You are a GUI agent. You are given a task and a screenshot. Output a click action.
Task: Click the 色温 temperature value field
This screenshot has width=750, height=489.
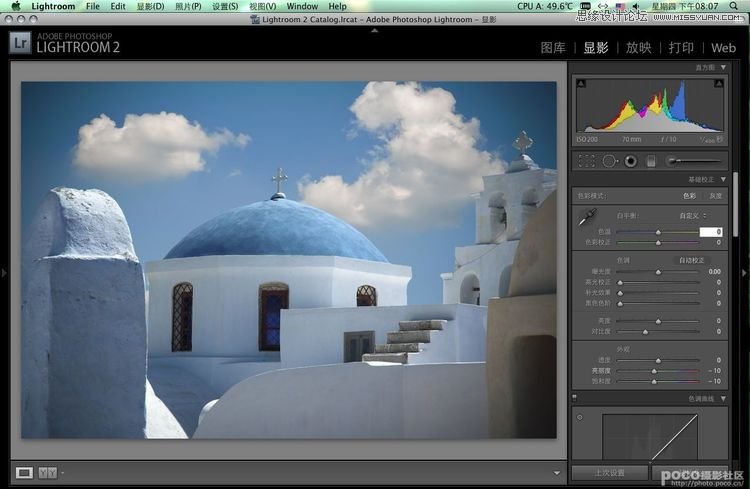(x=710, y=231)
